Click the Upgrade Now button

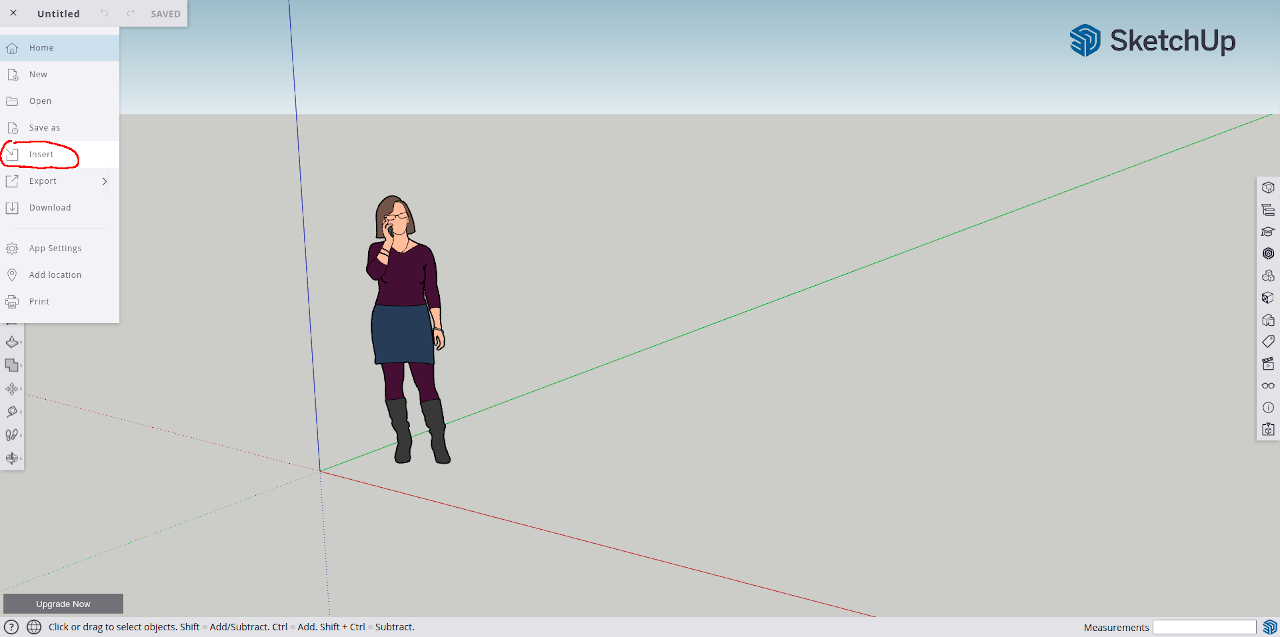62,603
